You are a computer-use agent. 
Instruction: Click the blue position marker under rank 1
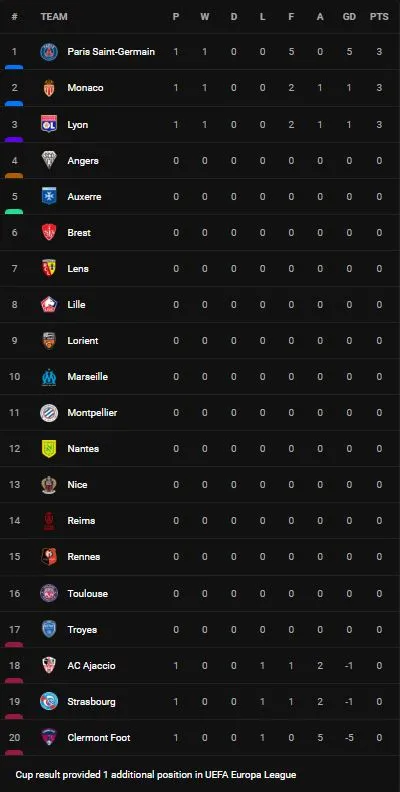tap(14, 67)
